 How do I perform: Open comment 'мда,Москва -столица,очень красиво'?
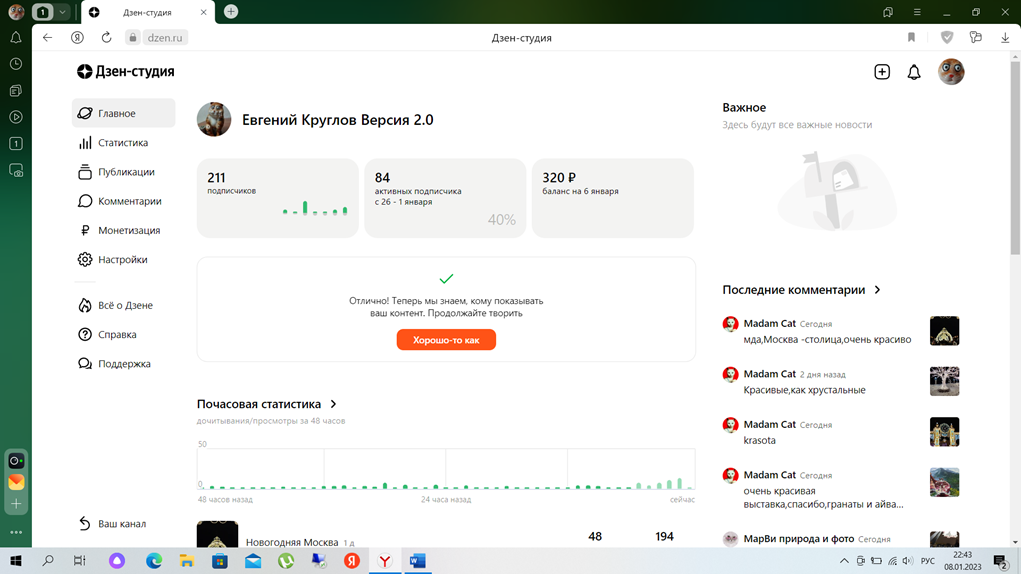(827, 340)
